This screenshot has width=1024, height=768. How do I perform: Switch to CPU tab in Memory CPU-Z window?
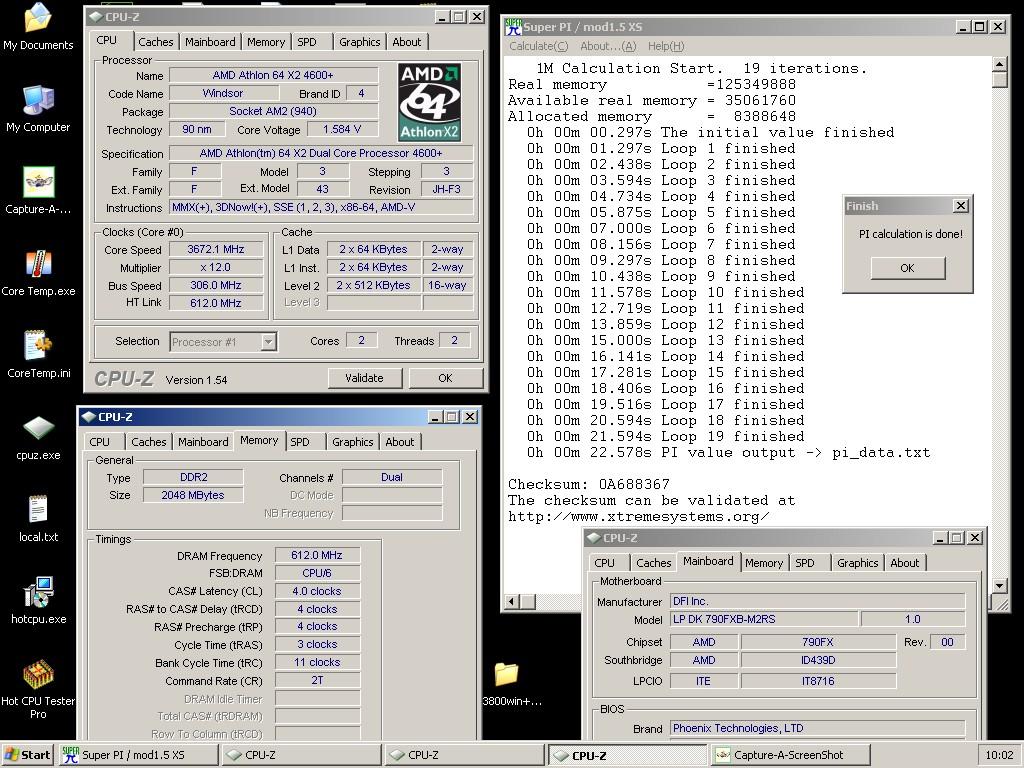point(100,442)
